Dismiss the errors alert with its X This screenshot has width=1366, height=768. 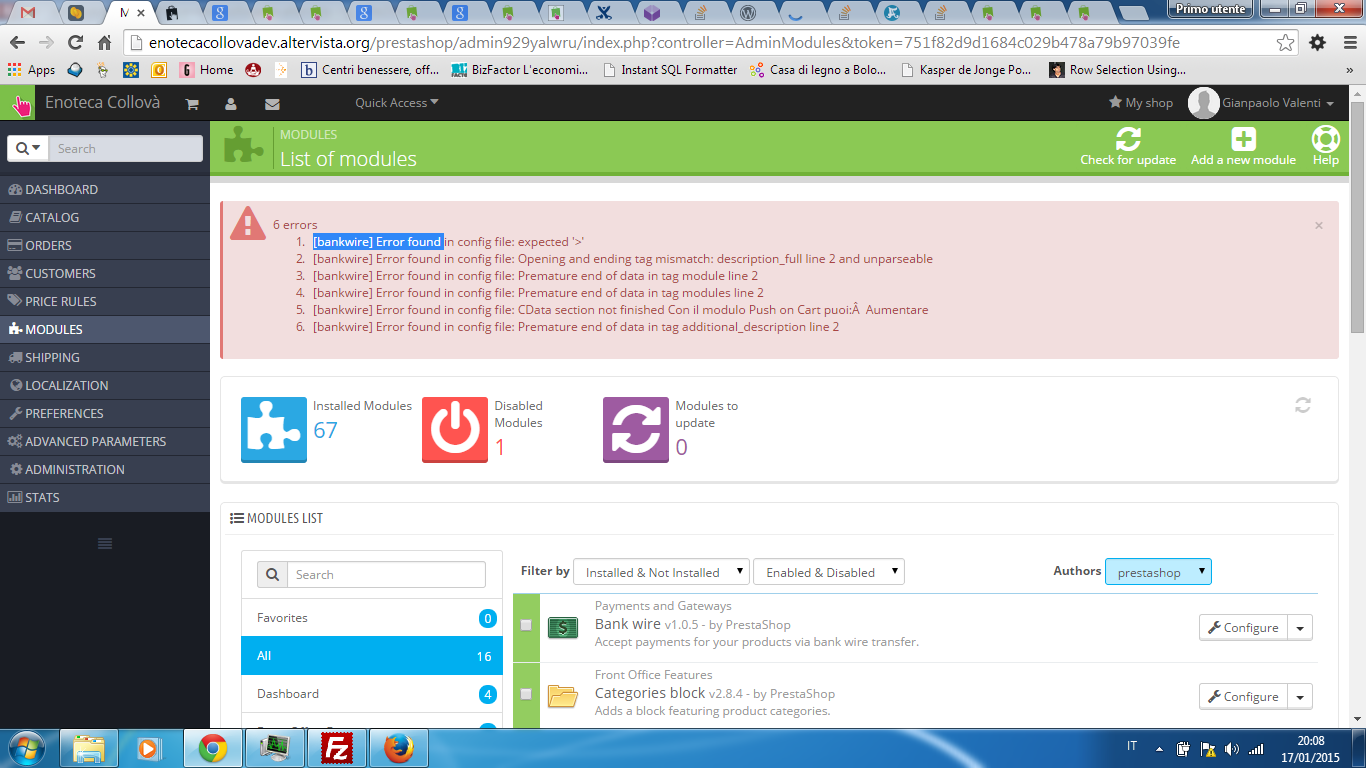coord(1319,226)
